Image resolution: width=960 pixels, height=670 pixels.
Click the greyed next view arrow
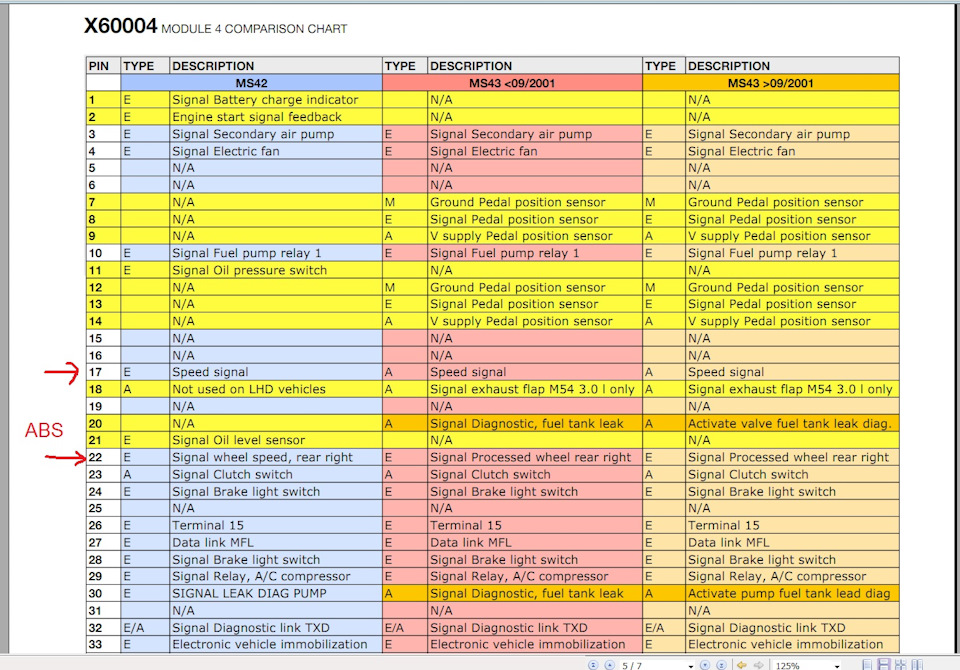(759, 665)
